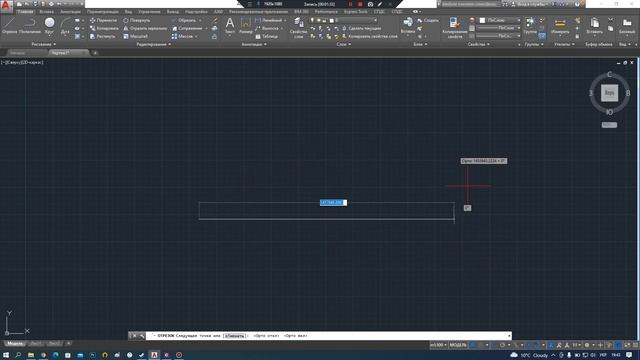The height and width of the screenshot is (360, 640).
Task: Open the ПоСлою color dropdown
Action: pyautogui.click(x=500, y=20)
